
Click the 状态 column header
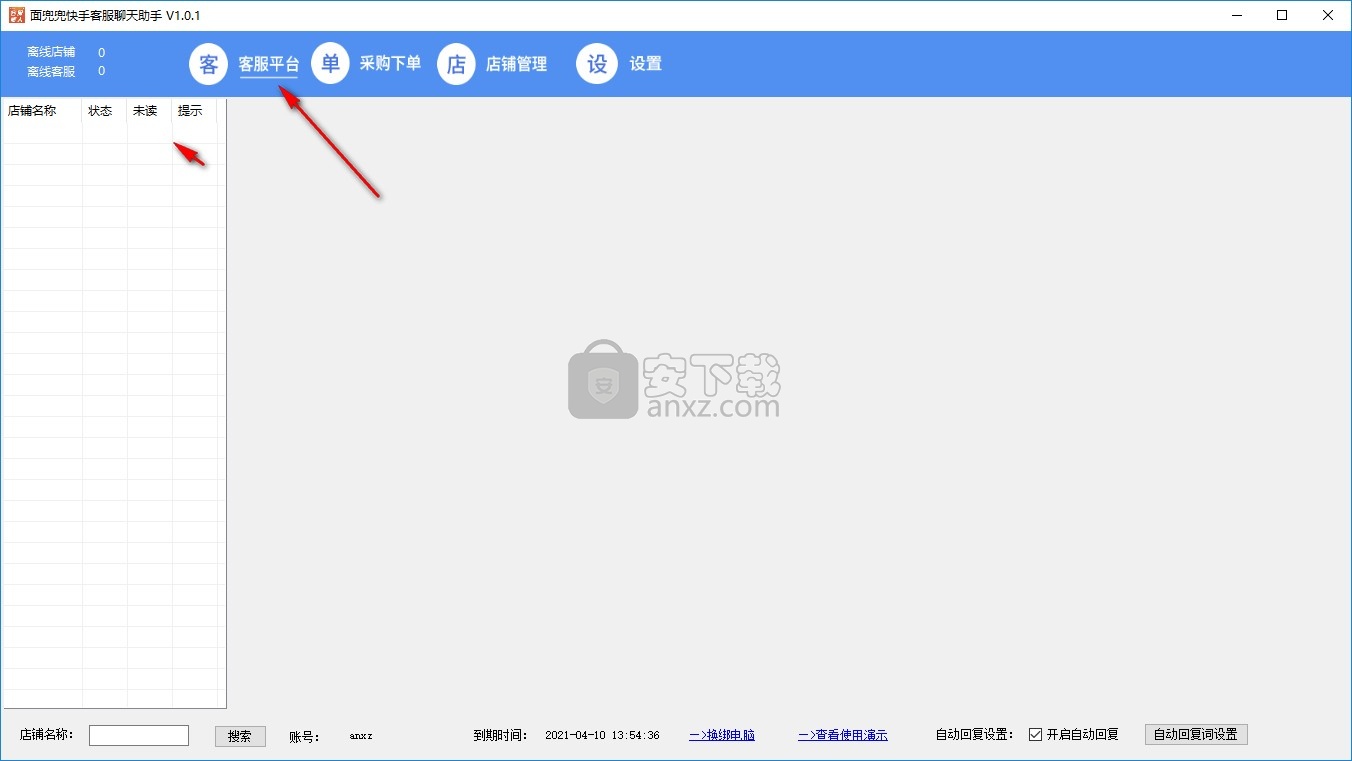105,111
